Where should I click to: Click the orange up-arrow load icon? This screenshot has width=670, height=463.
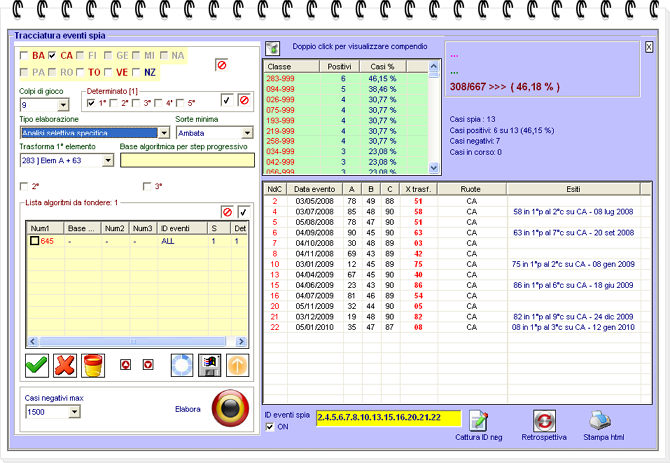click(x=238, y=366)
